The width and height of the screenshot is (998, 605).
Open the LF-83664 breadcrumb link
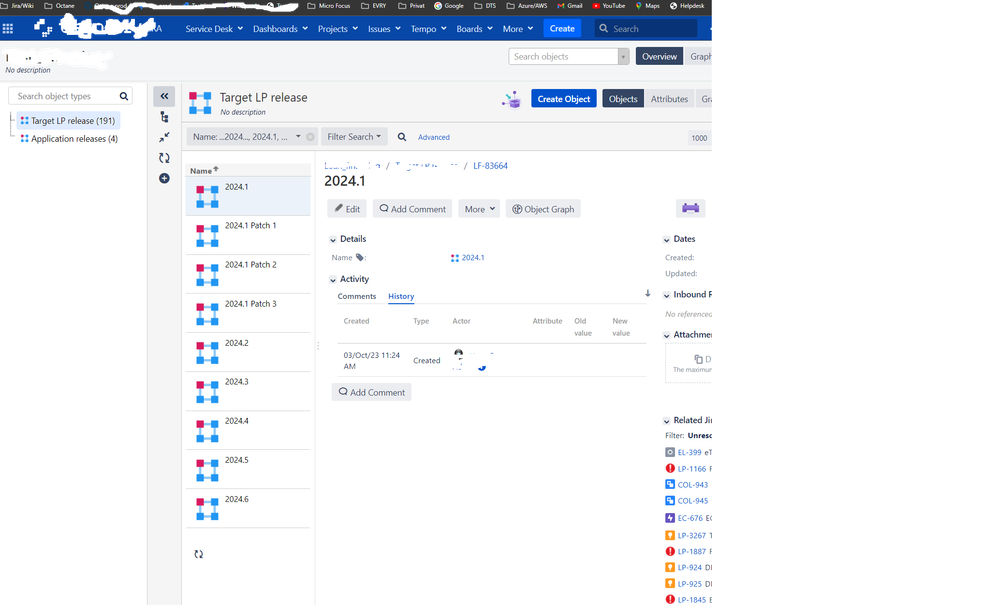490,165
